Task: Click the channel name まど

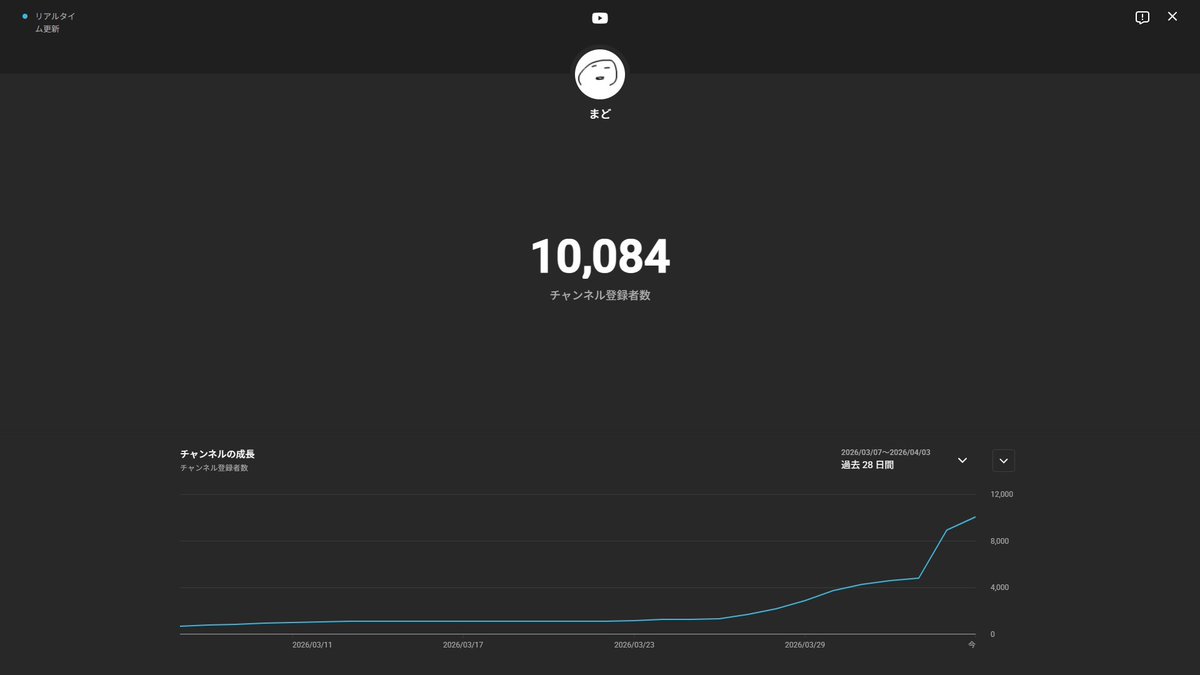Action: coord(600,114)
